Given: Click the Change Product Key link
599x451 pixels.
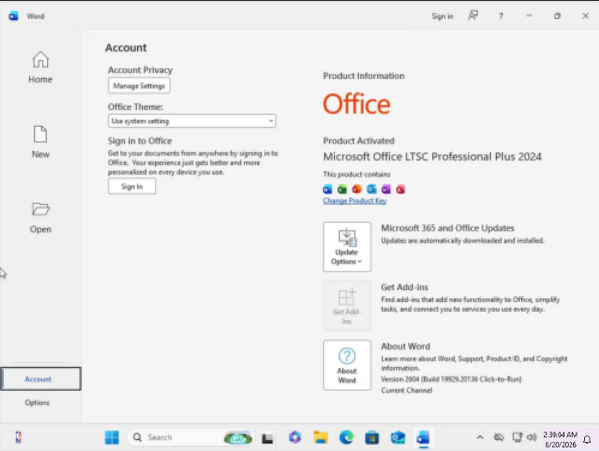Looking at the screenshot, I should pyautogui.click(x=355, y=201).
